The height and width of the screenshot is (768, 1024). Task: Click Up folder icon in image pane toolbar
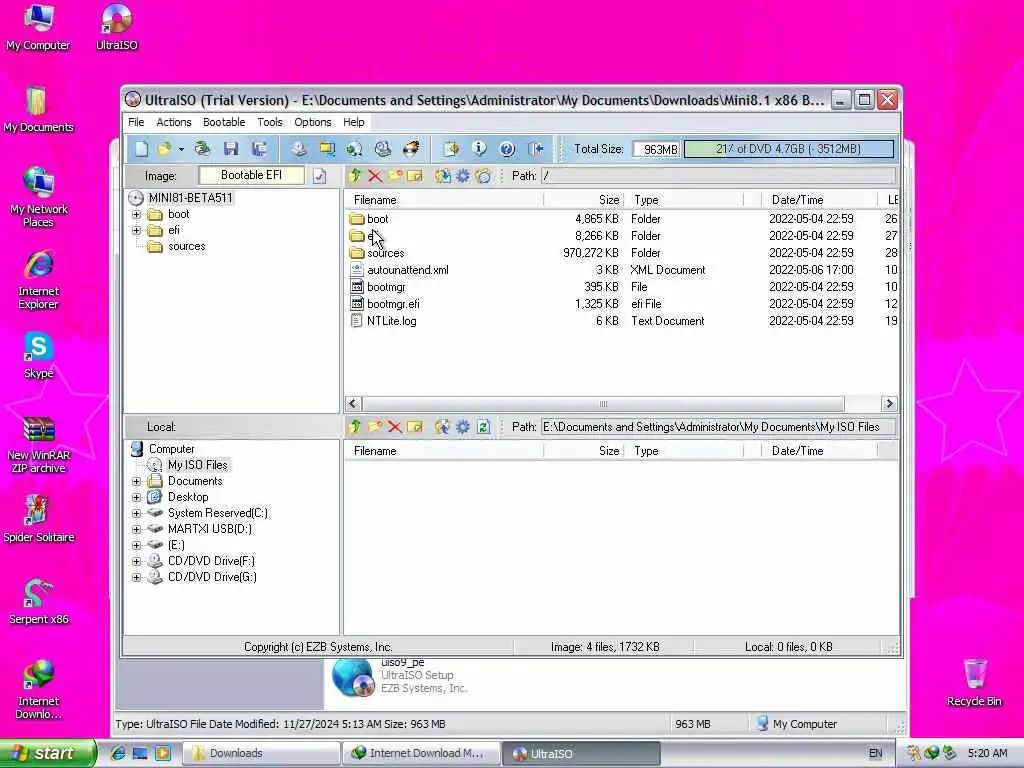(x=355, y=176)
